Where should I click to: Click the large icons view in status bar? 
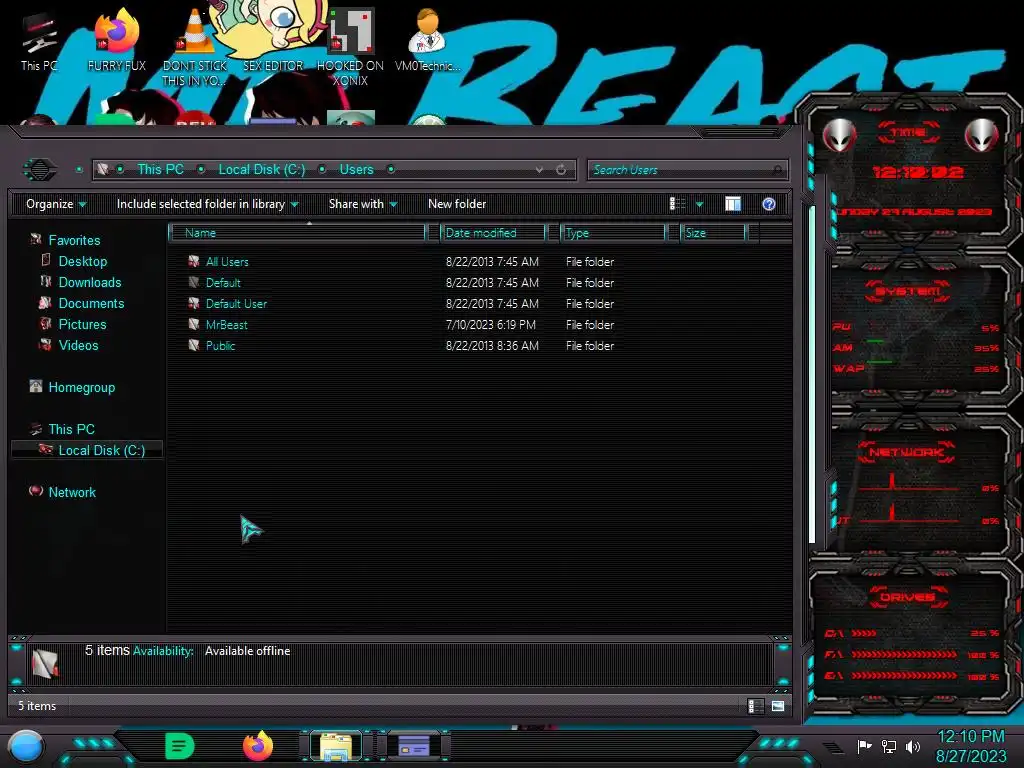[x=778, y=706]
